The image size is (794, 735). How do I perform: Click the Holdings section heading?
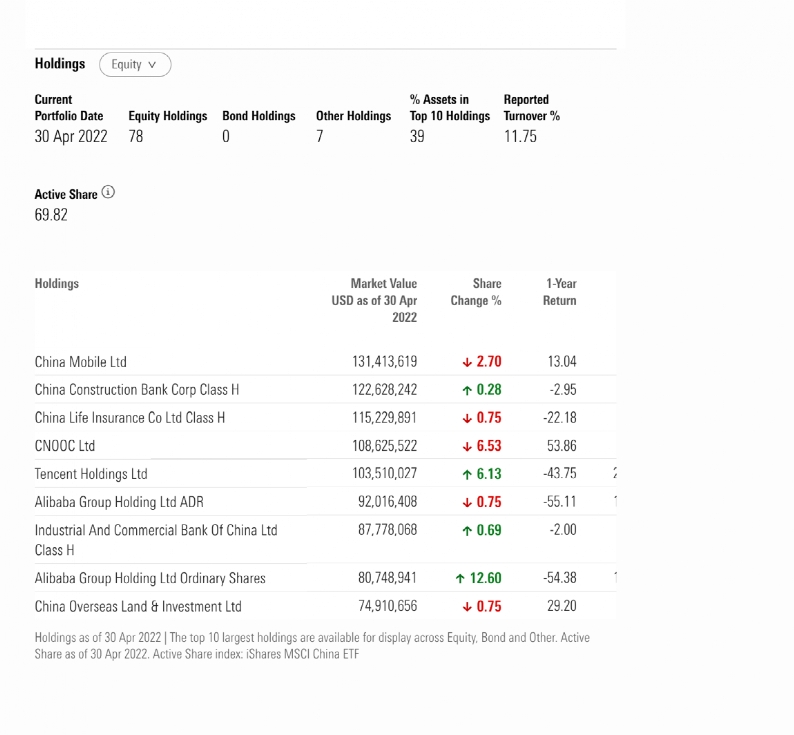click(x=60, y=64)
